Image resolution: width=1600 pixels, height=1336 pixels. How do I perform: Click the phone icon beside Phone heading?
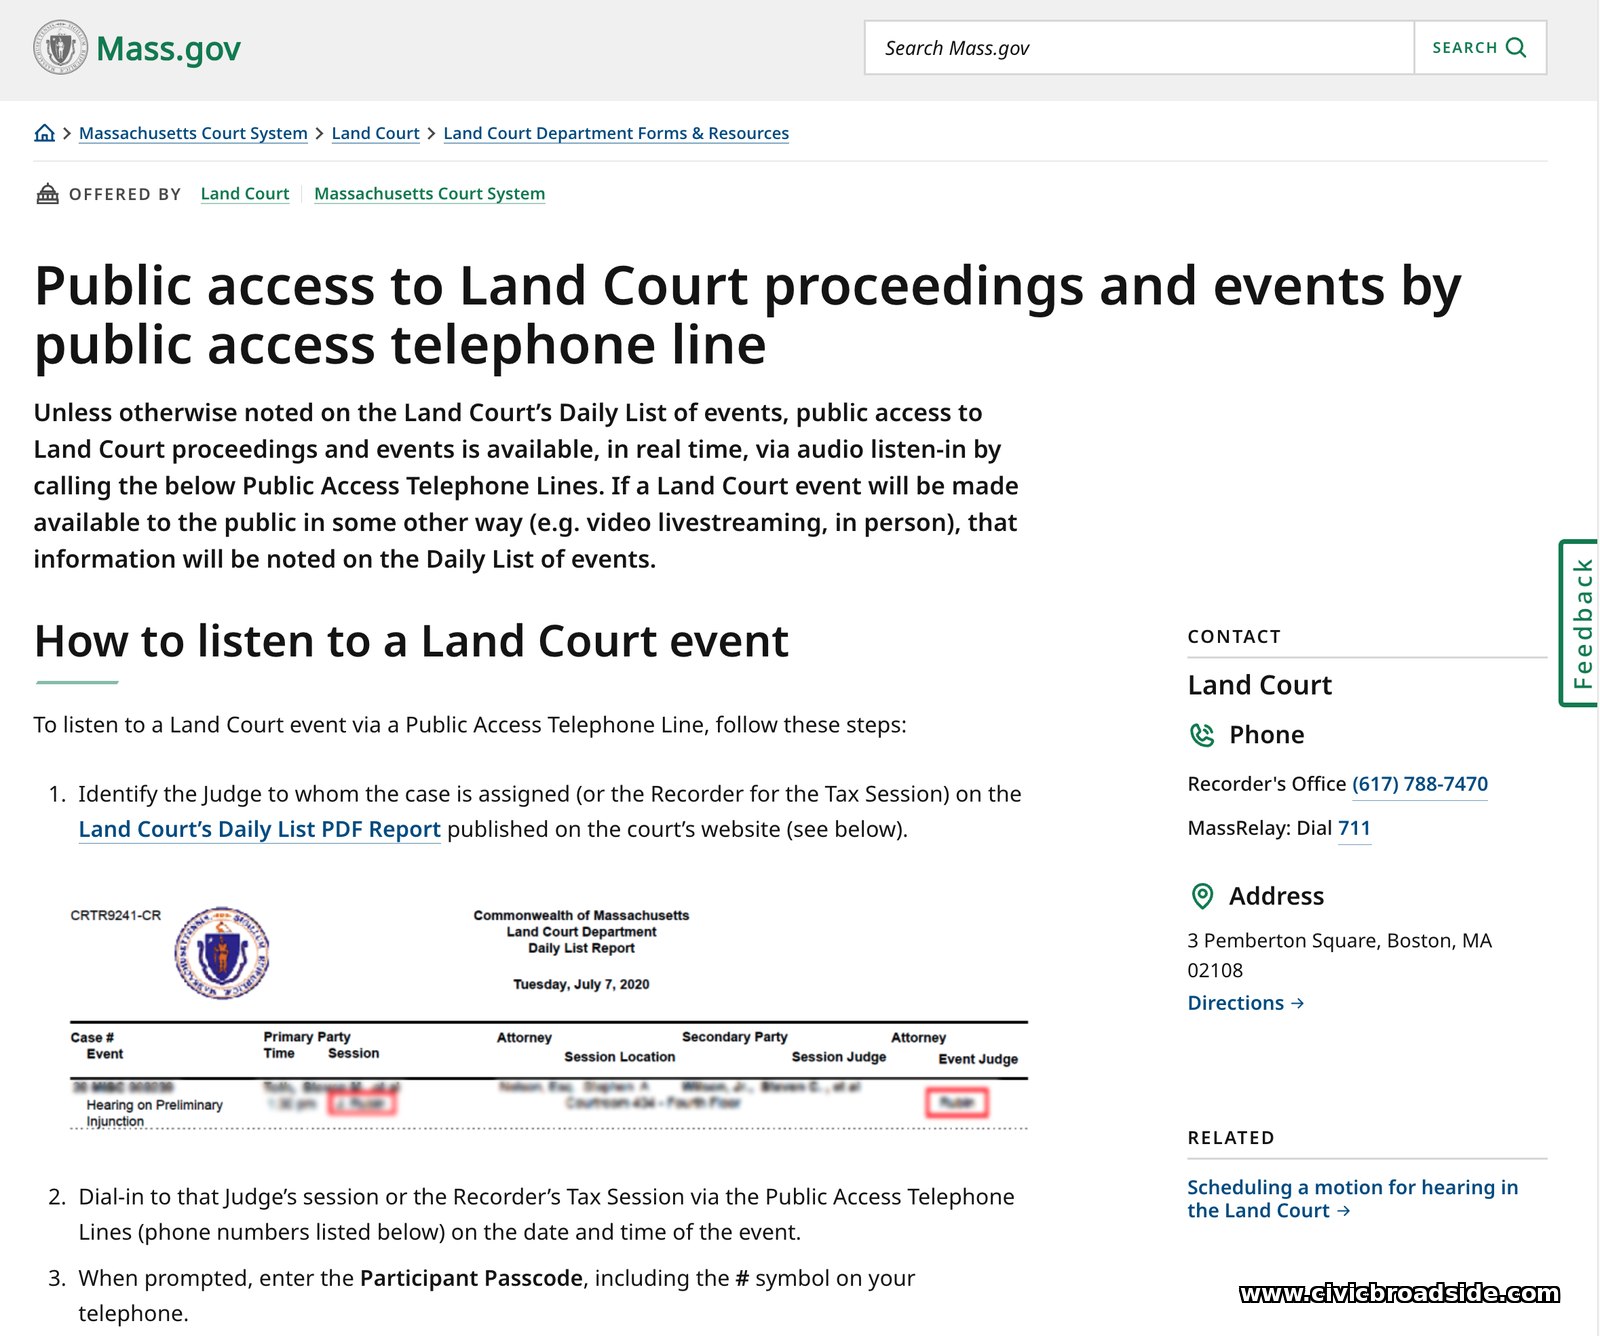[1202, 735]
